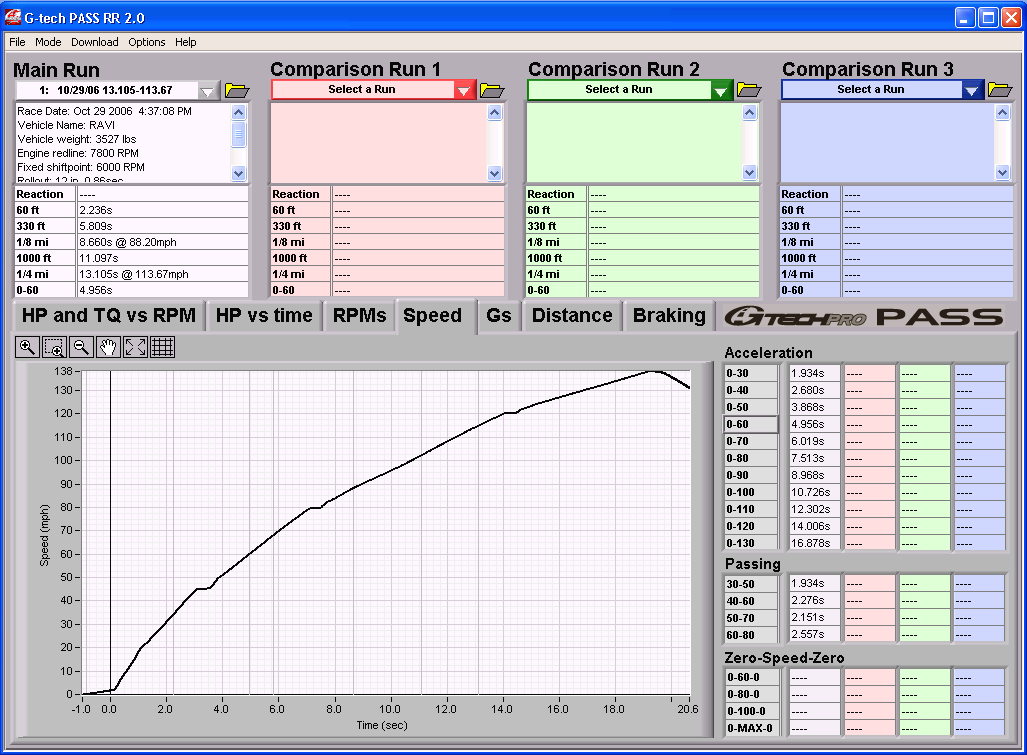Image resolution: width=1027 pixels, height=755 pixels.
Task: Select the zoom out magnifier tool
Action: (x=81, y=347)
